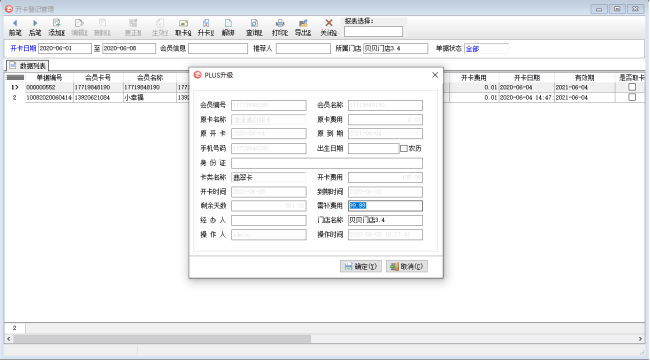Click the 删除 delete toolbar icon
Viewport: 650px width, 361px height.
pos(102,27)
